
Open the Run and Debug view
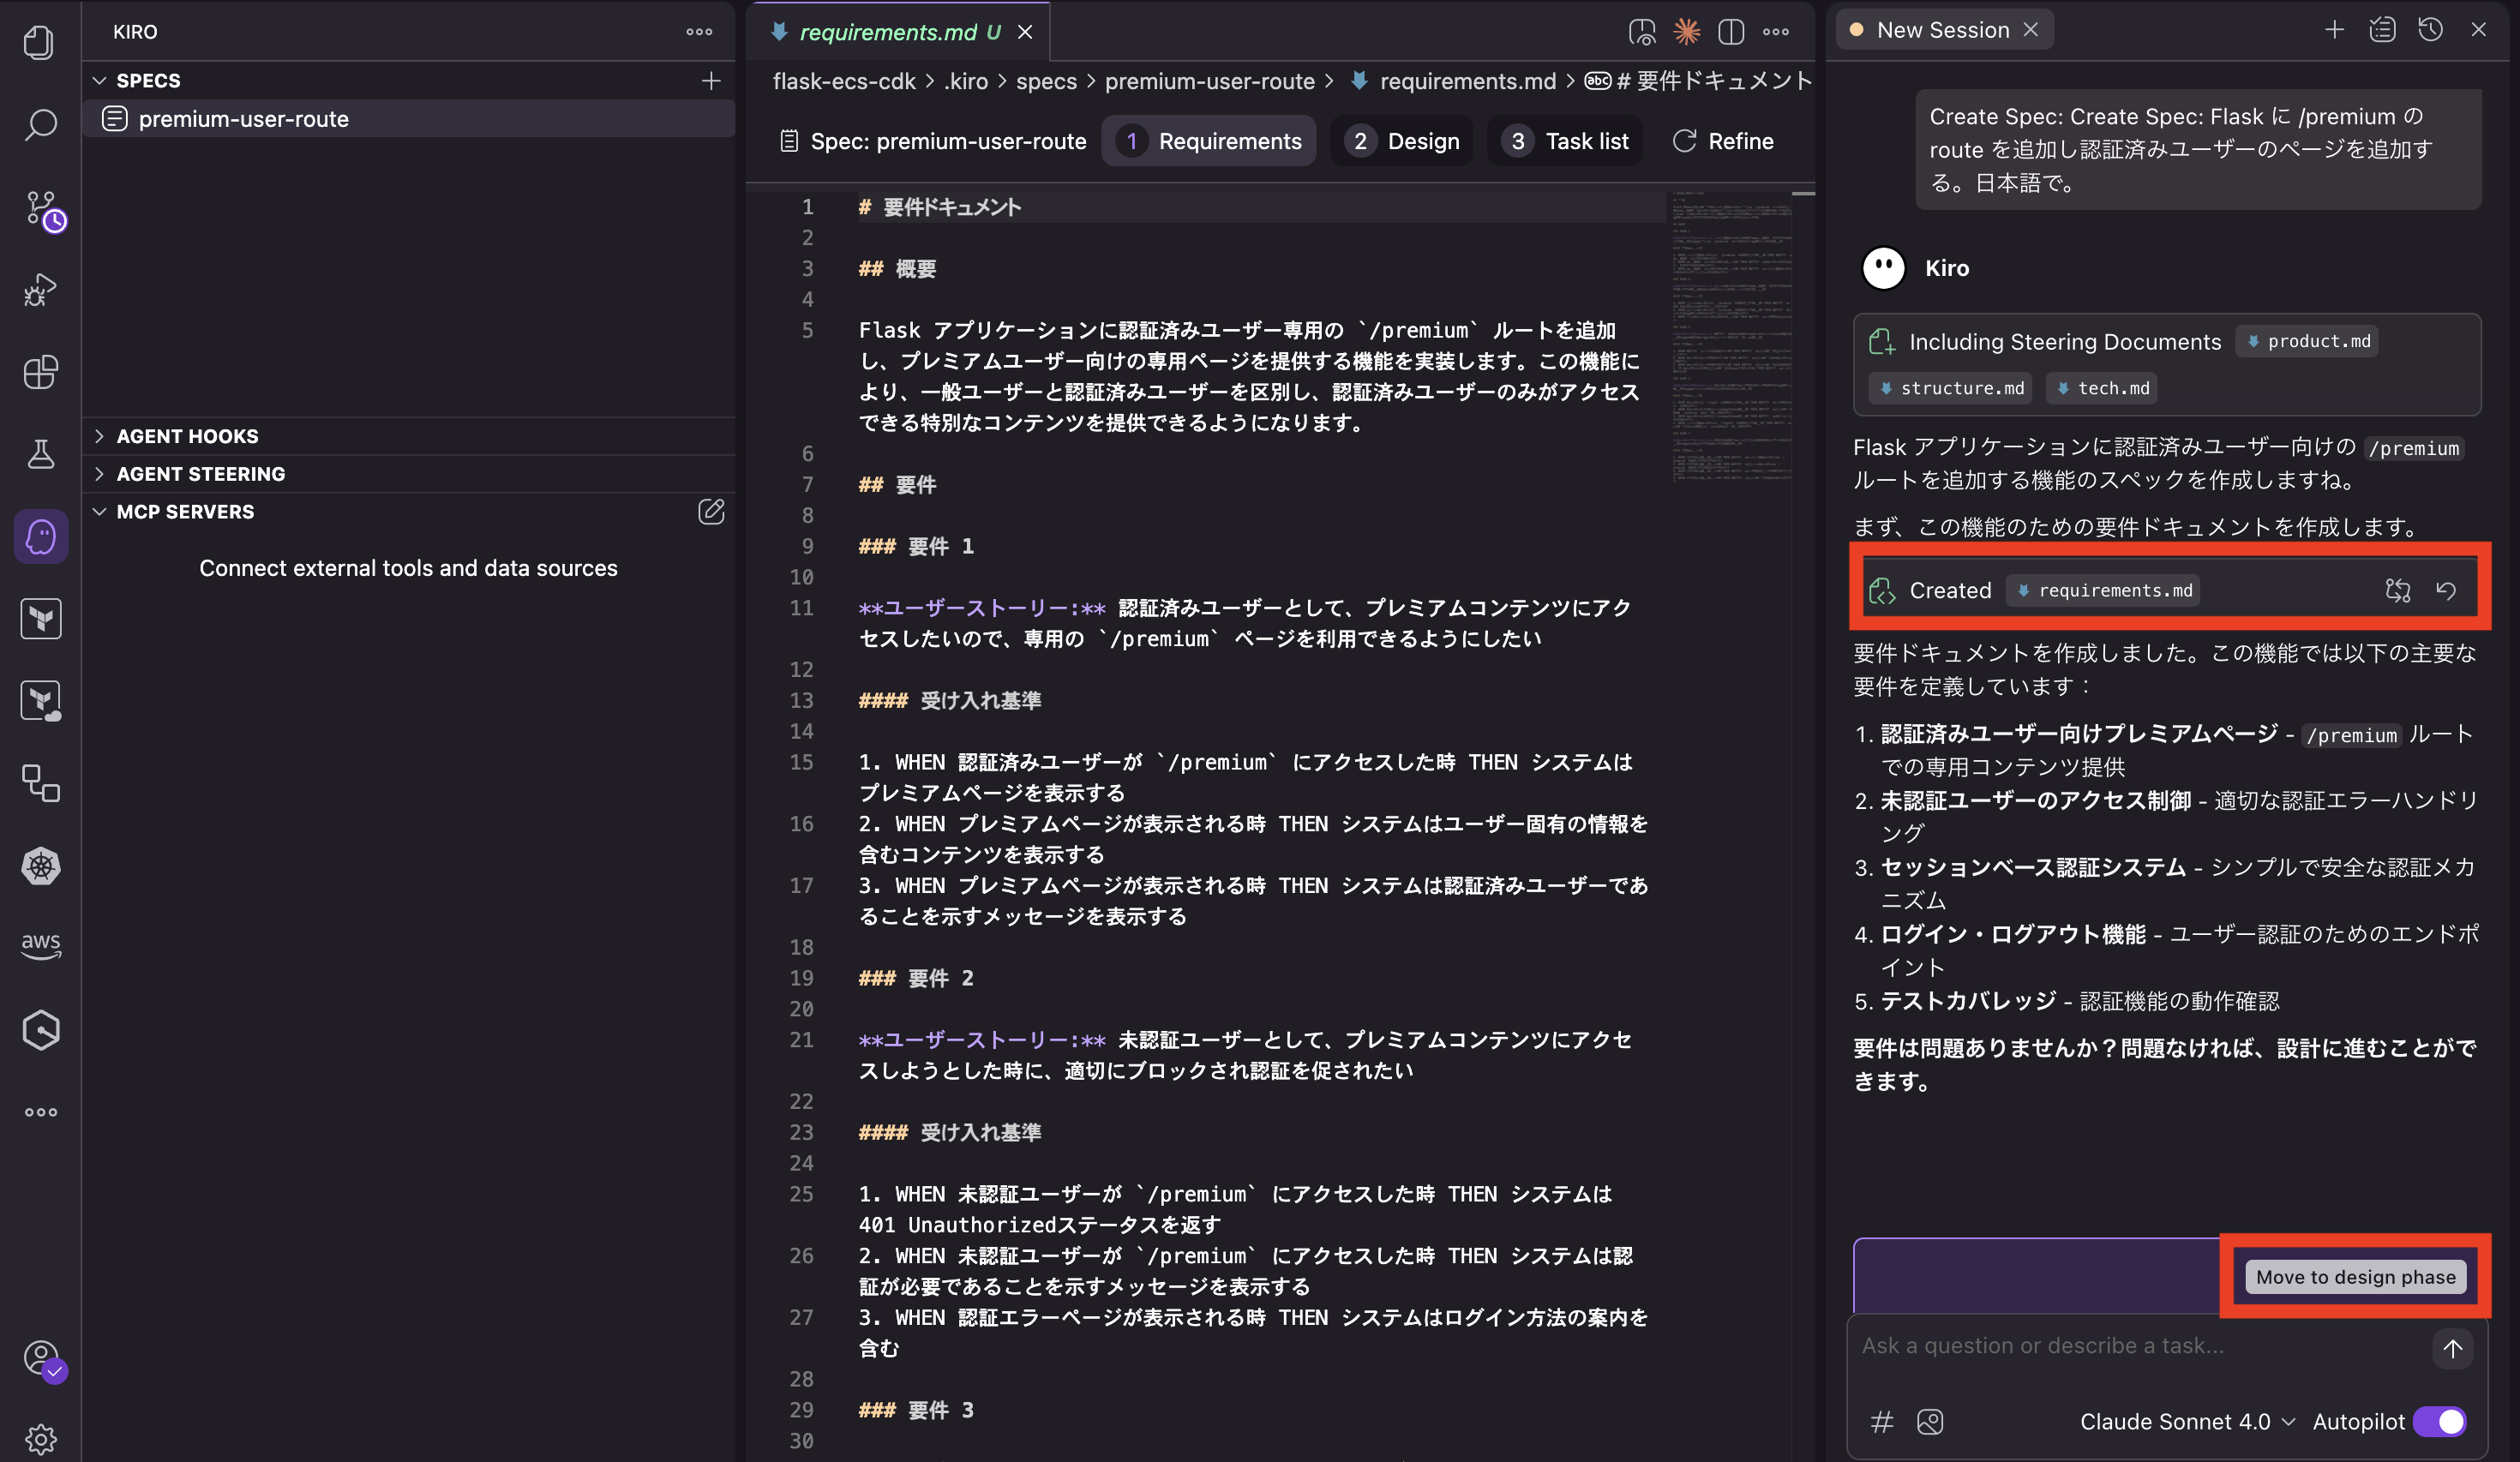[40, 290]
